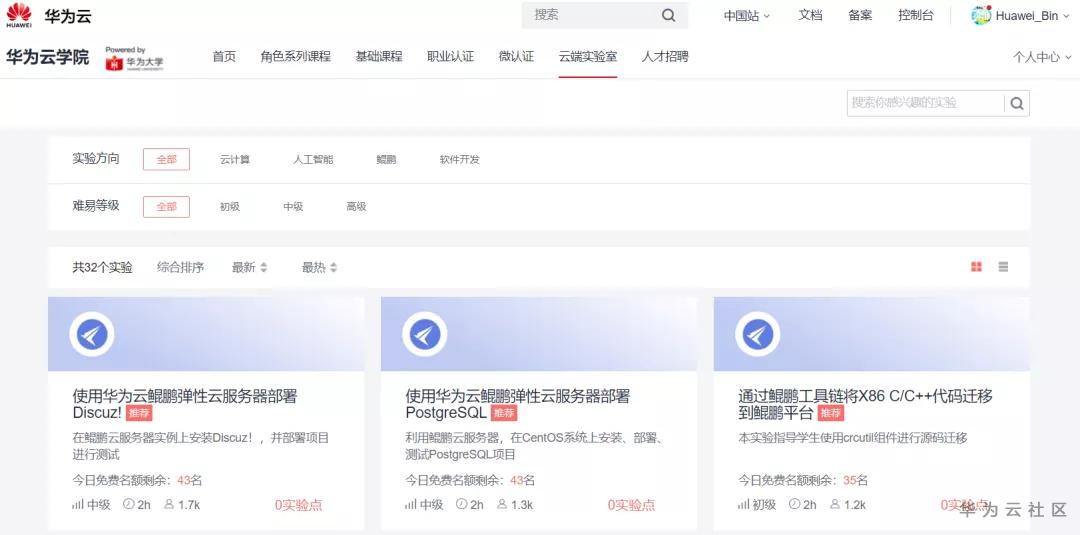Click clock icon on X86 migration card
The image size is (1080, 535).
[794, 504]
